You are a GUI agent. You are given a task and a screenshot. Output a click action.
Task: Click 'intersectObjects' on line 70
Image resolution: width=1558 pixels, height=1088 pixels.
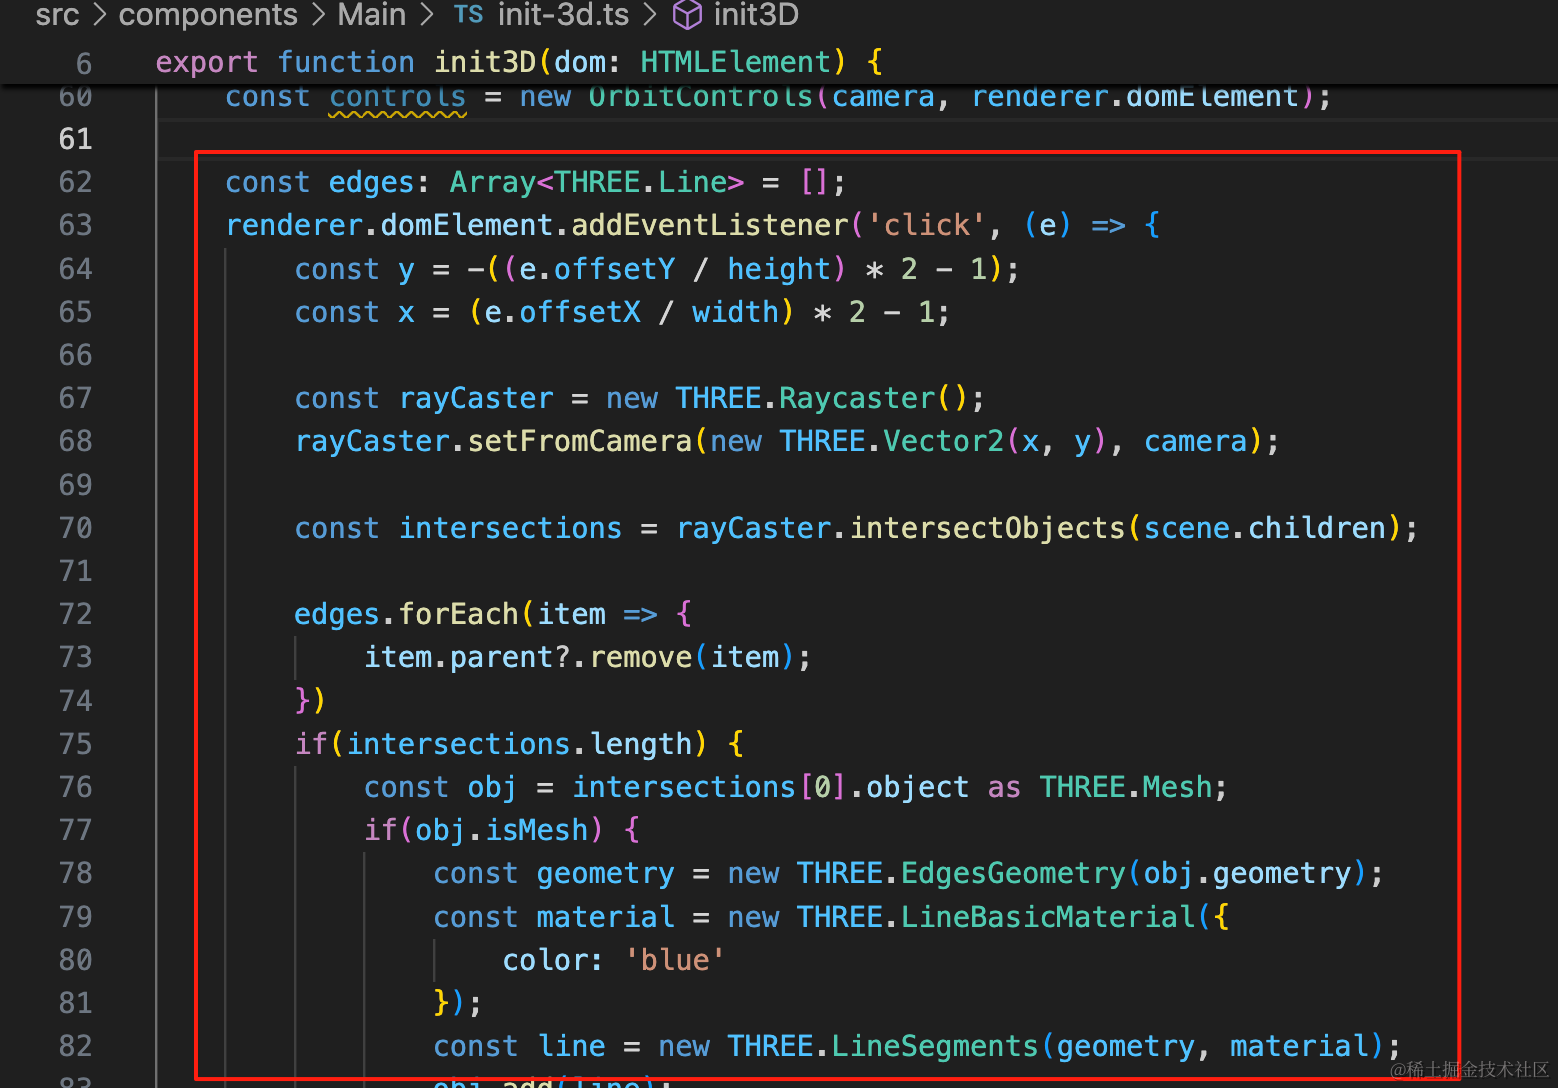987,528
